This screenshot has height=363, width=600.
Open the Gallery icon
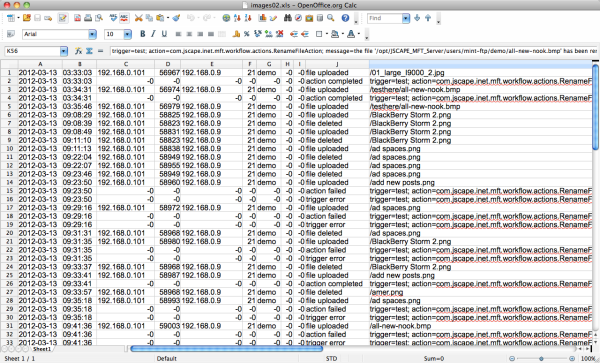pos(309,18)
